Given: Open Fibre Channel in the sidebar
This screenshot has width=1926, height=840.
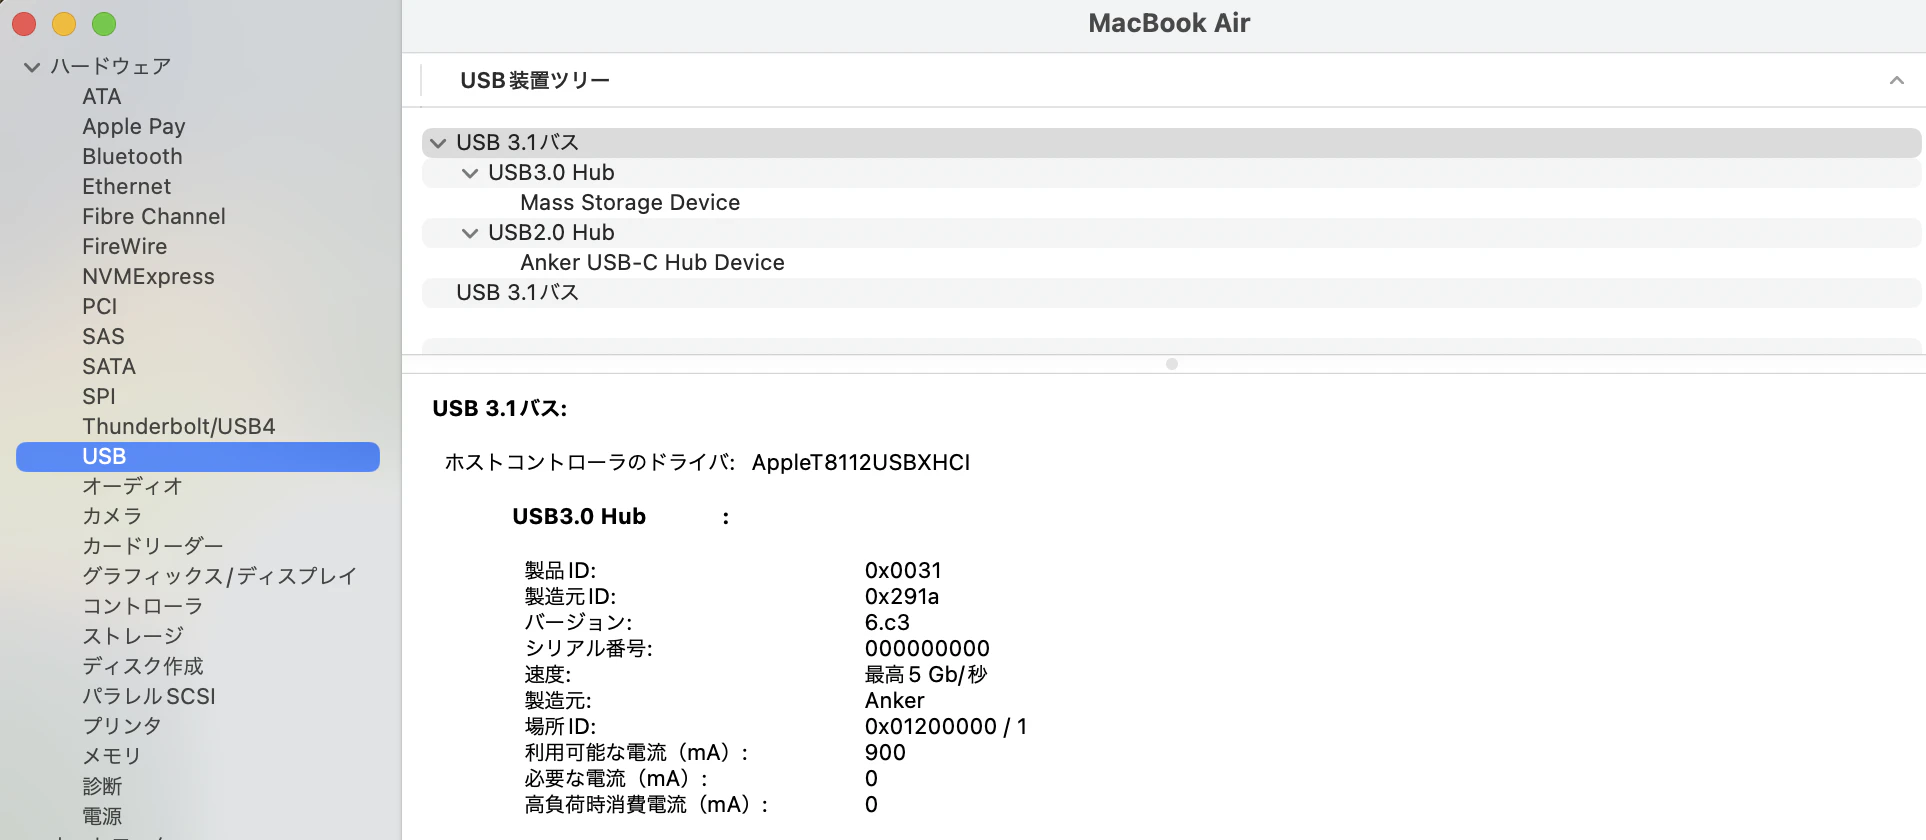Looking at the screenshot, I should click(154, 217).
